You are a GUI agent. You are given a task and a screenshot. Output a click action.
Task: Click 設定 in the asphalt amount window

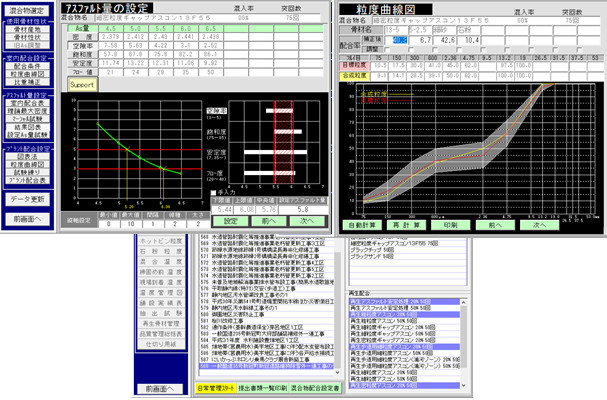pos(230,221)
